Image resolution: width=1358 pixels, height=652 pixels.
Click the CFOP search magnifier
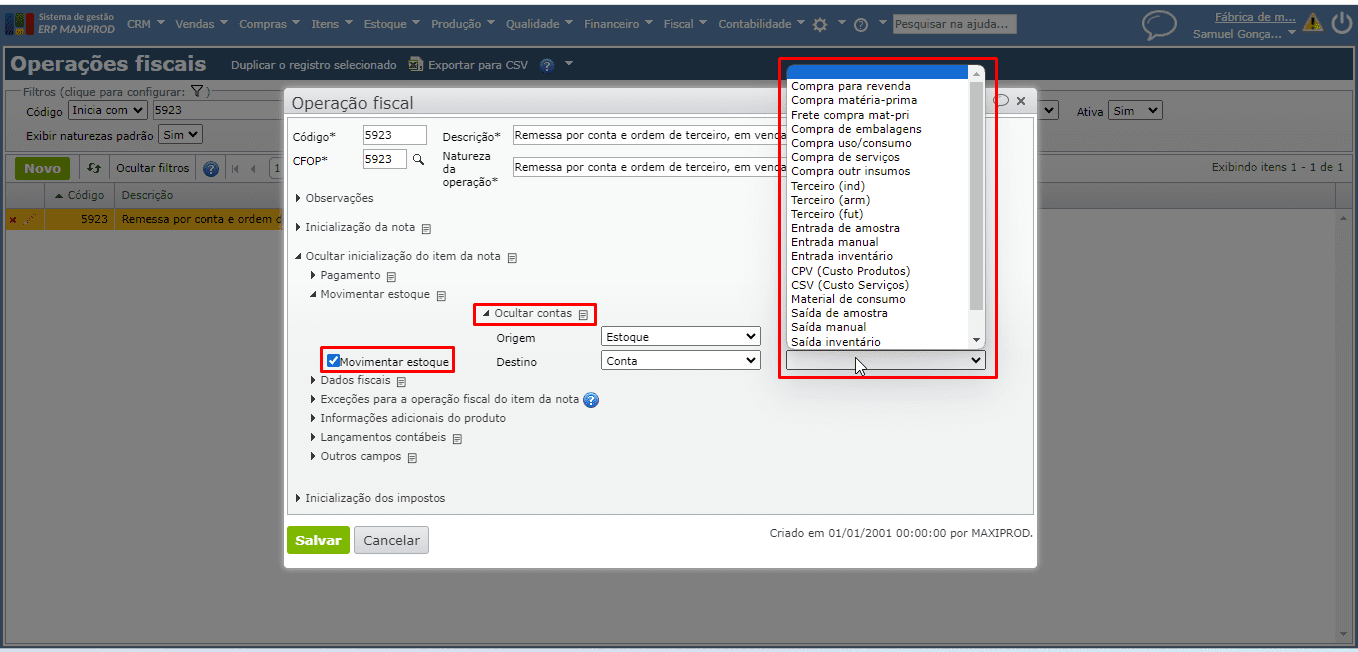click(418, 159)
